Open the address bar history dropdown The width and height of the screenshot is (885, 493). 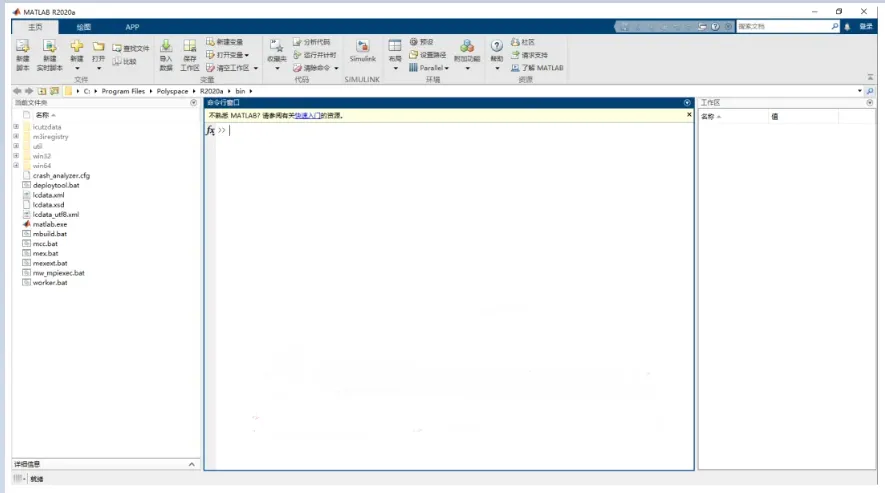860,91
